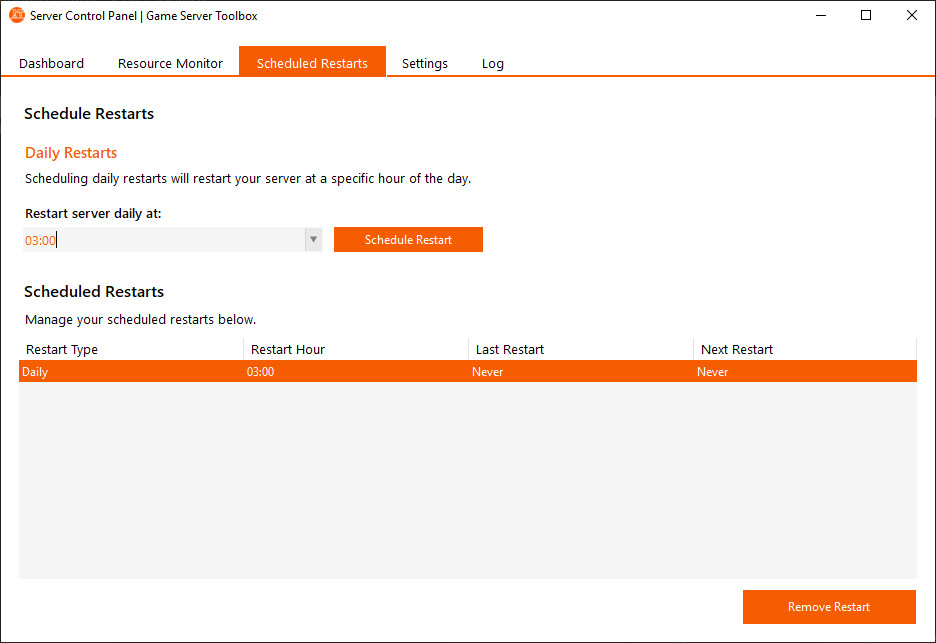Click the Game Server Toolbox app icon
Image resolution: width=936 pixels, height=643 pixels.
click(x=14, y=15)
